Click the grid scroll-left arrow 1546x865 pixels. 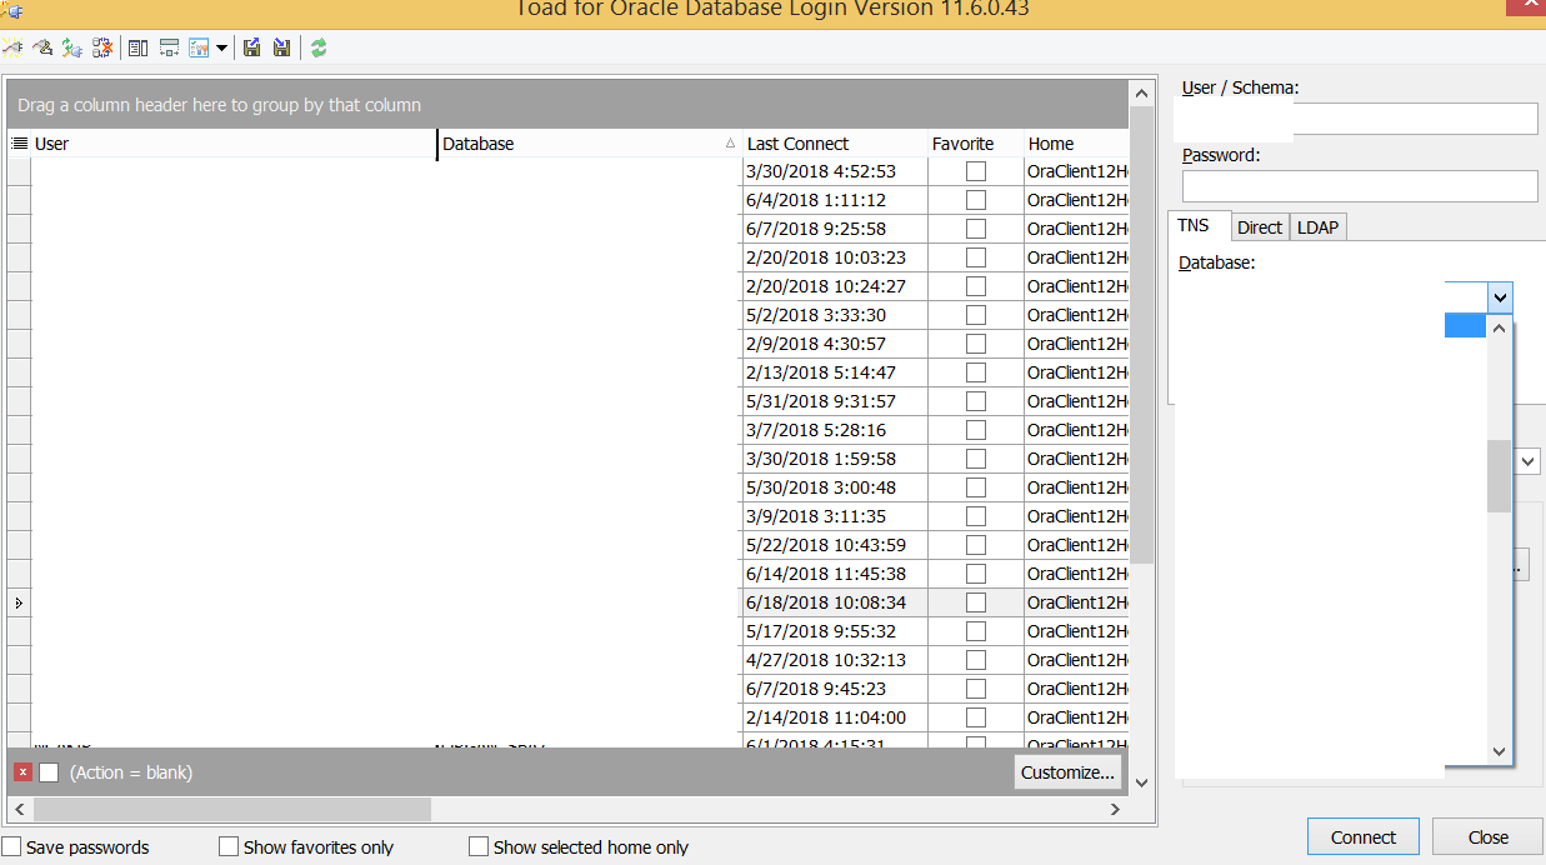(19, 809)
